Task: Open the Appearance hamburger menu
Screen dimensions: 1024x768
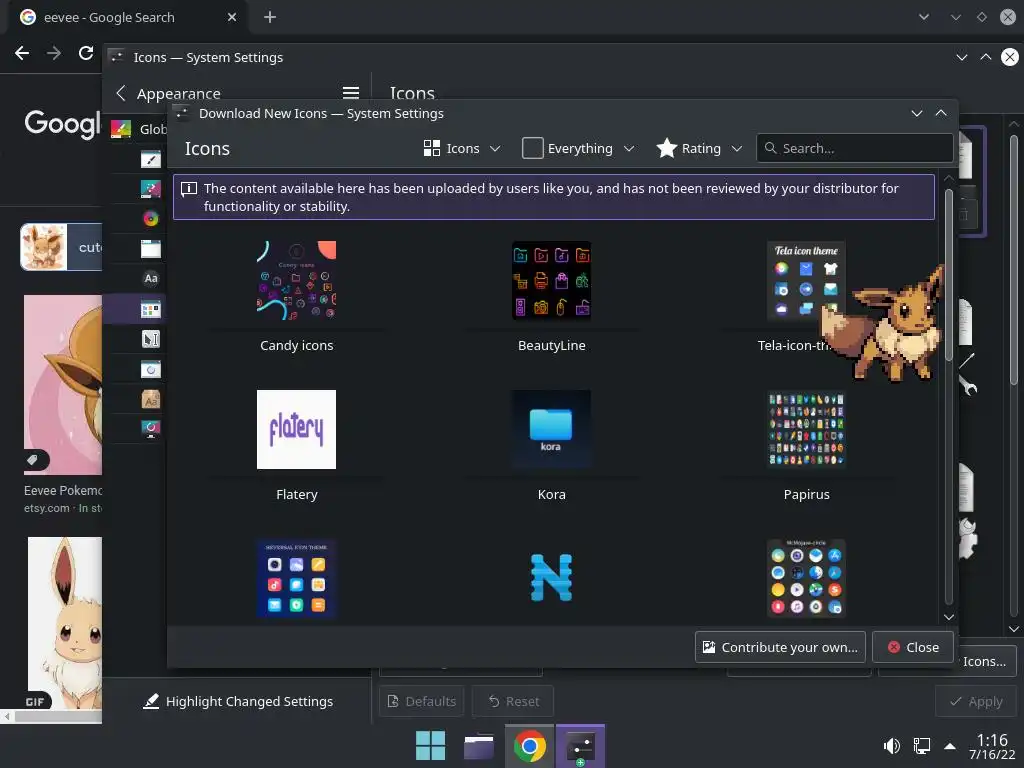Action: (351, 93)
